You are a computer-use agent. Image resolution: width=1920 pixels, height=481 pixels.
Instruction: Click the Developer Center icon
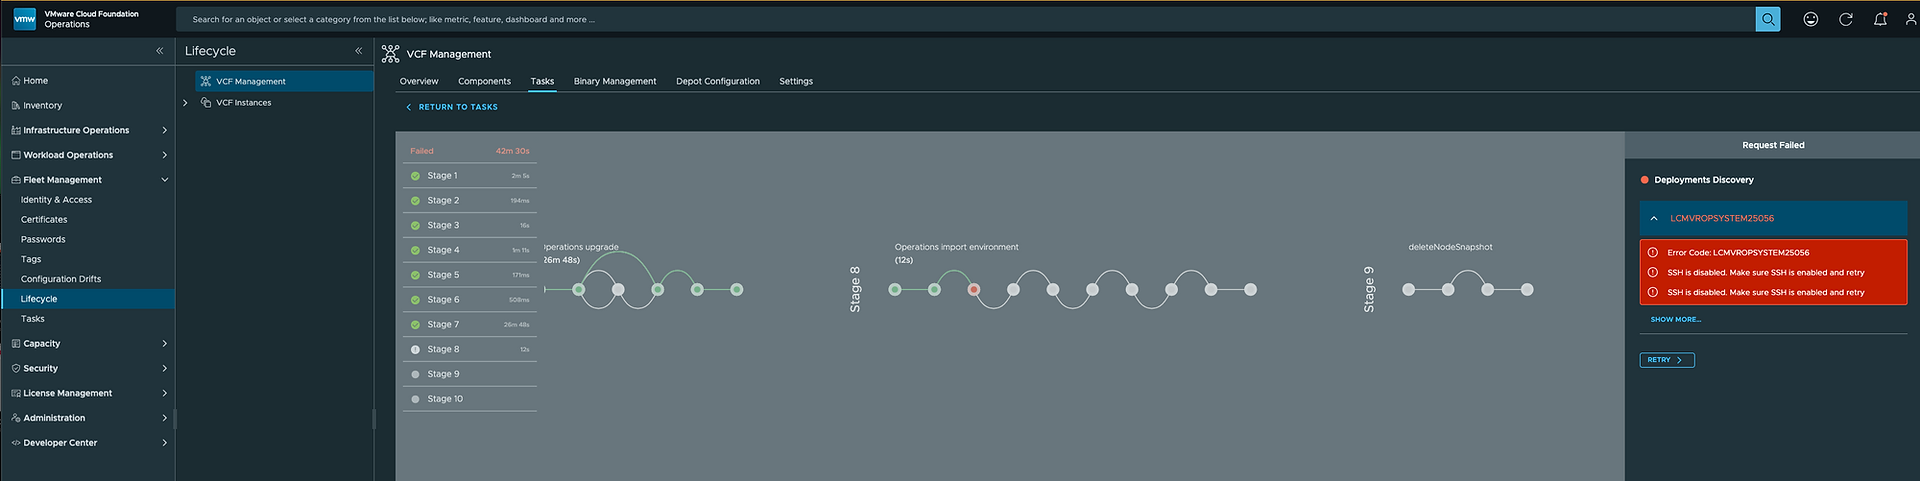(x=16, y=442)
